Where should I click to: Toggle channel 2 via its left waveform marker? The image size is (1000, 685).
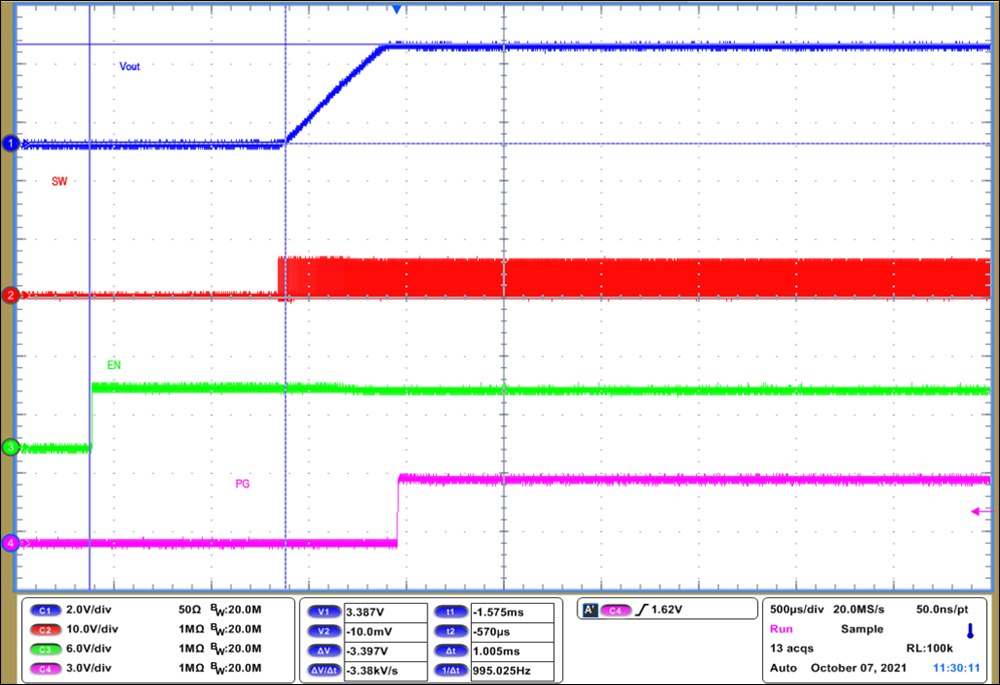point(10,295)
